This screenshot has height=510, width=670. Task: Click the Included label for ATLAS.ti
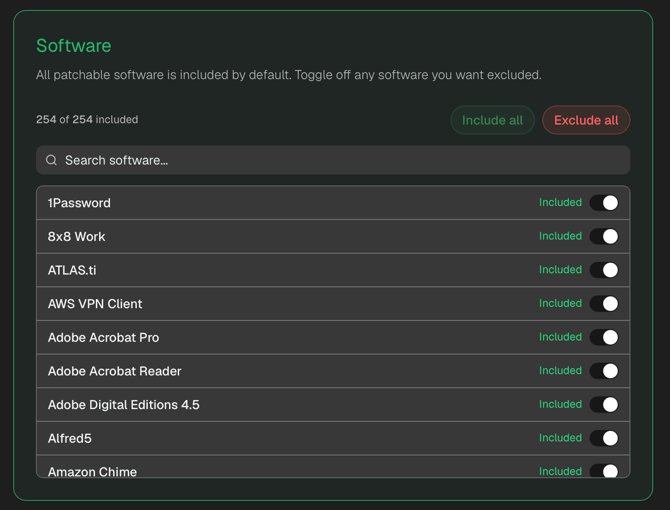coord(560,270)
